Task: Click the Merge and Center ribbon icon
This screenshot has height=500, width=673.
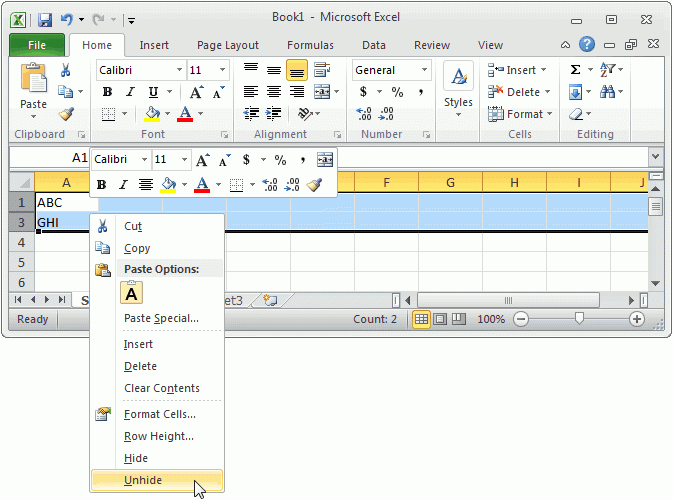Action: click(x=322, y=92)
